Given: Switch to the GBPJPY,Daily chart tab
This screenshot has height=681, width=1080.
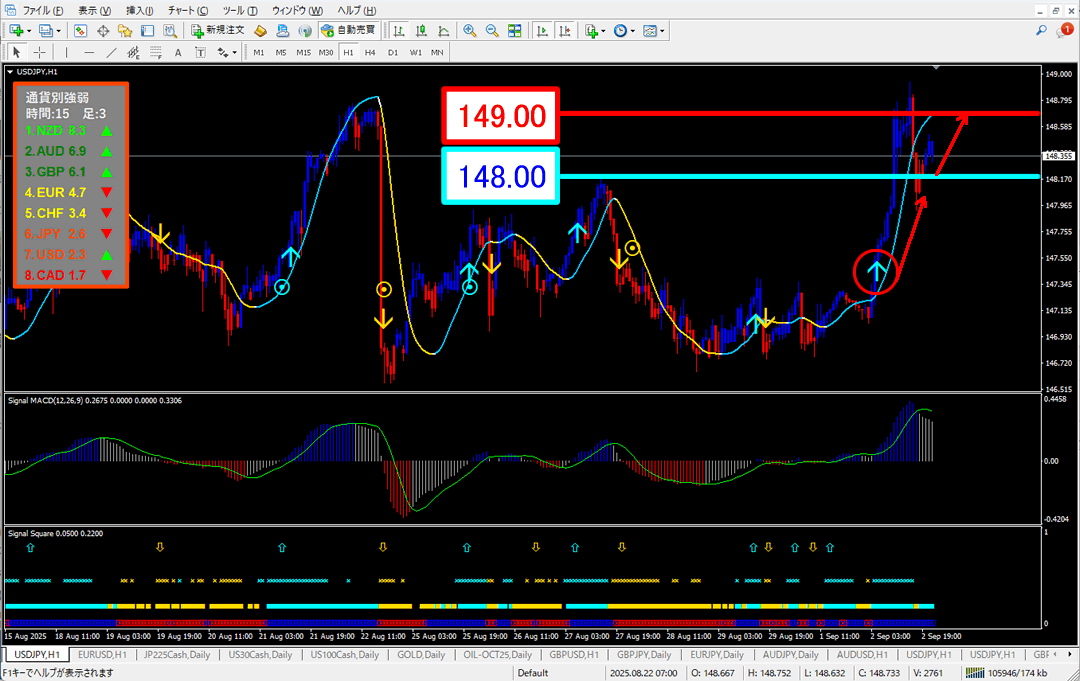Looking at the screenshot, I should (x=644, y=655).
